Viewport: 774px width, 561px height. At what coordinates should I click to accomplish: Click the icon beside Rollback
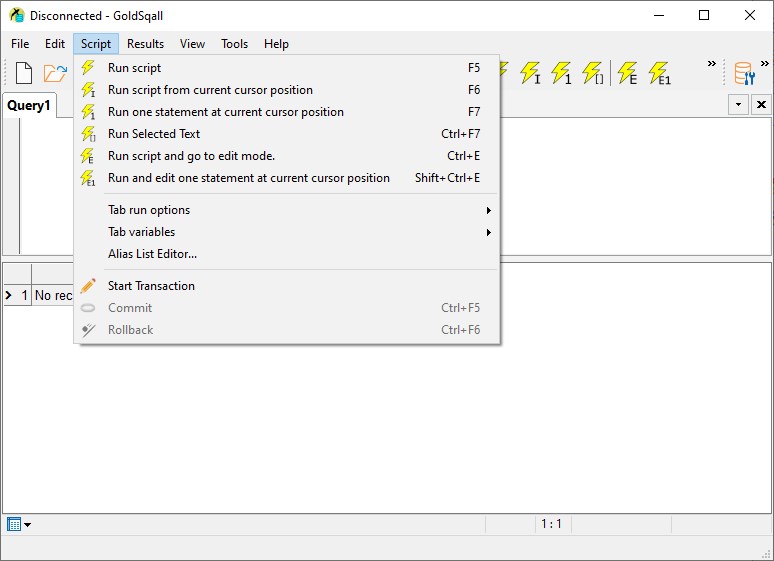point(88,330)
